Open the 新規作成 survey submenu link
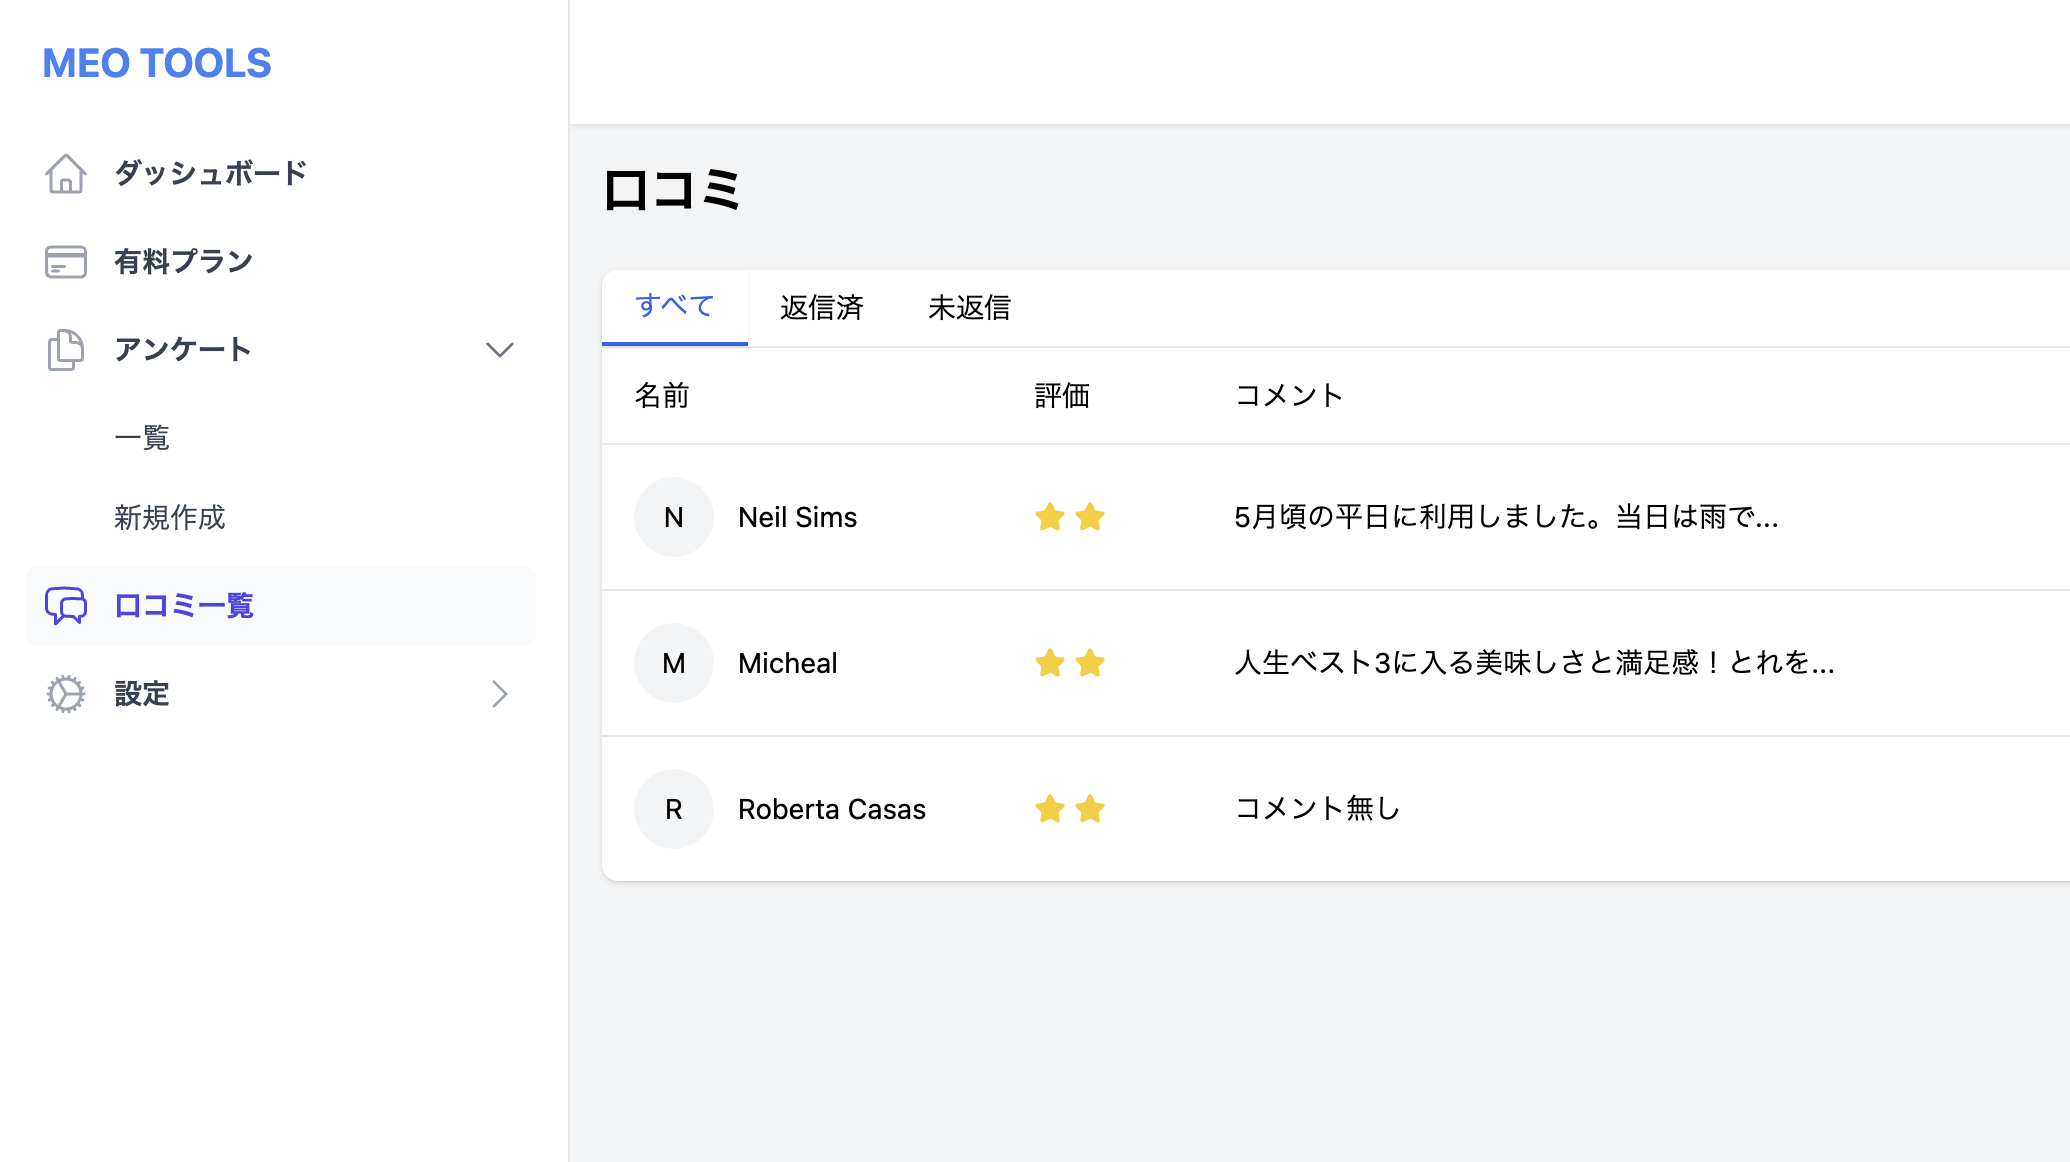2070x1162 pixels. pyautogui.click(x=170, y=518)
